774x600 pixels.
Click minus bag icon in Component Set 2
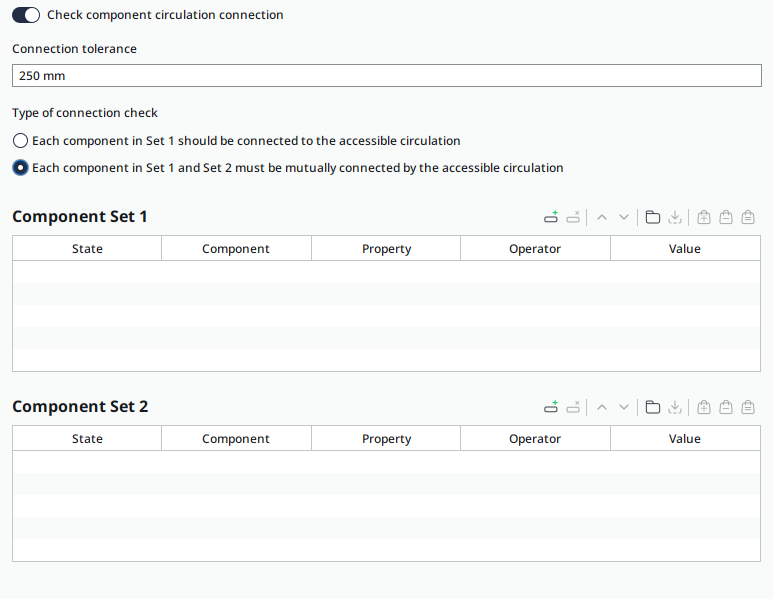click(x=726, y=407)
